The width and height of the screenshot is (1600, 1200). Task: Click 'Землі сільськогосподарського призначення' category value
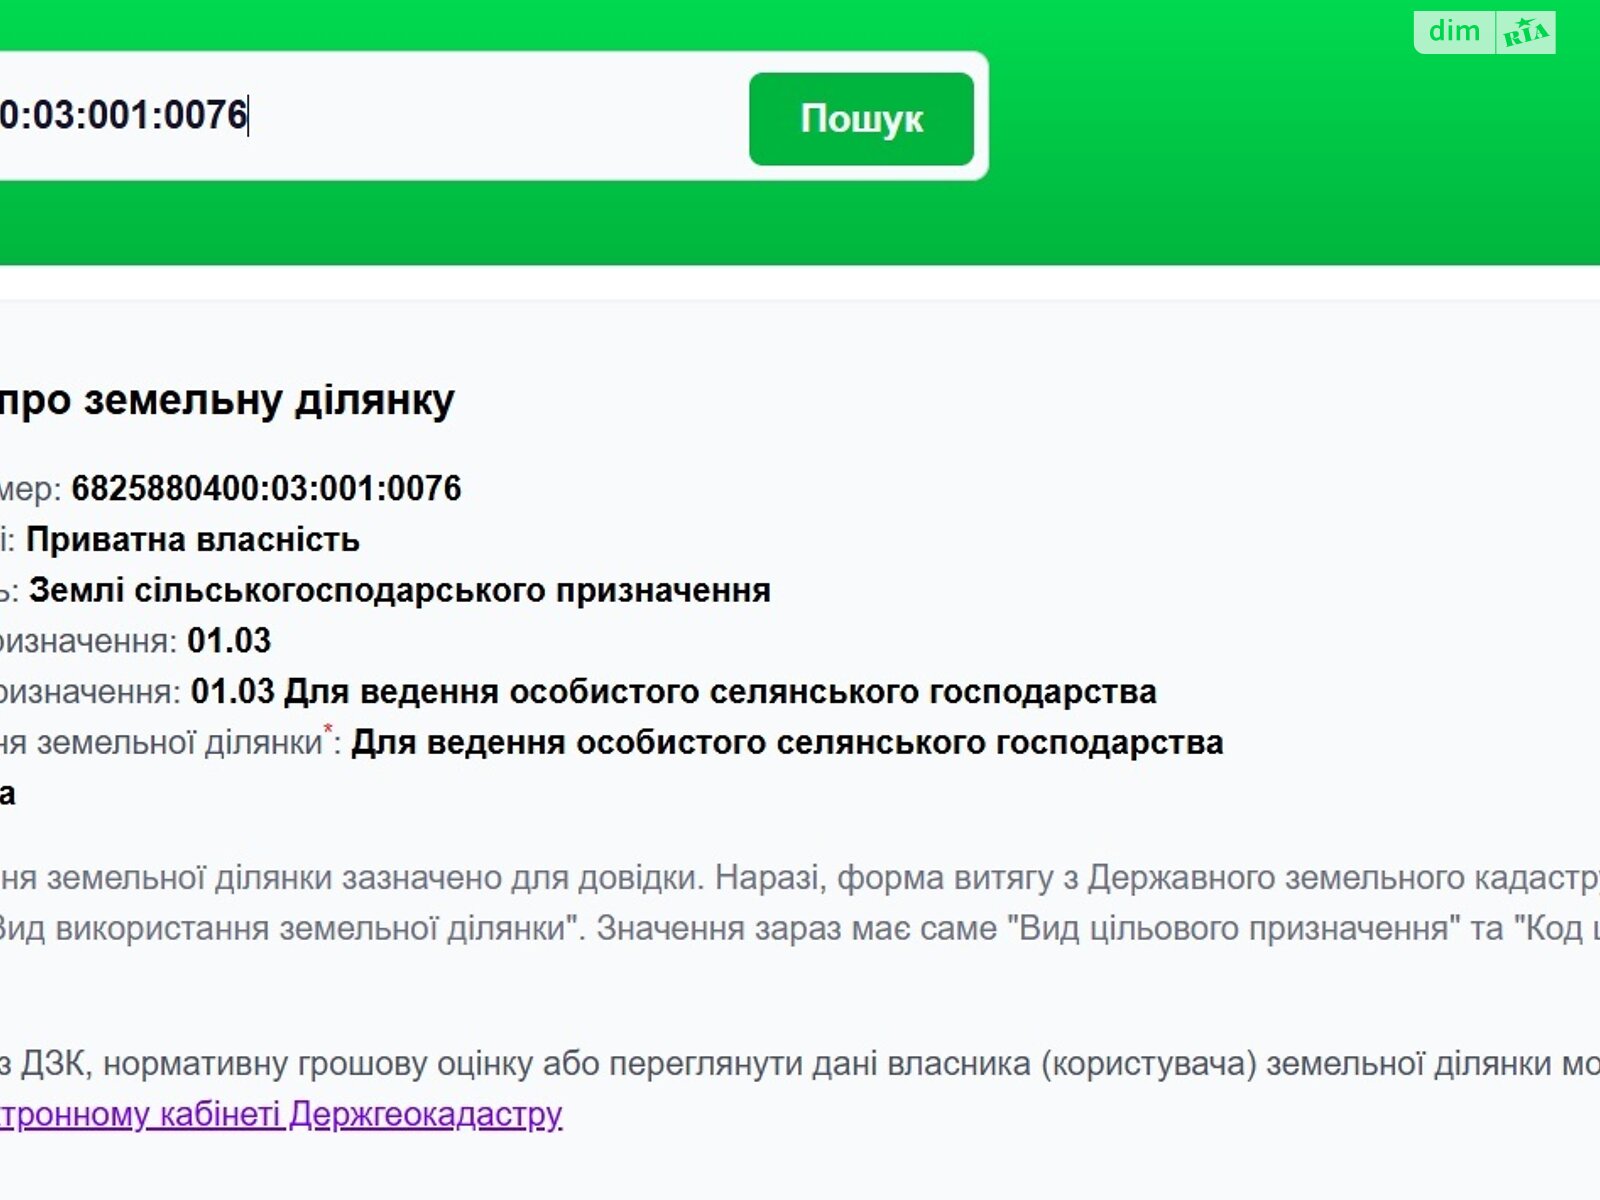pyautogui.click(x=399, y=591)
